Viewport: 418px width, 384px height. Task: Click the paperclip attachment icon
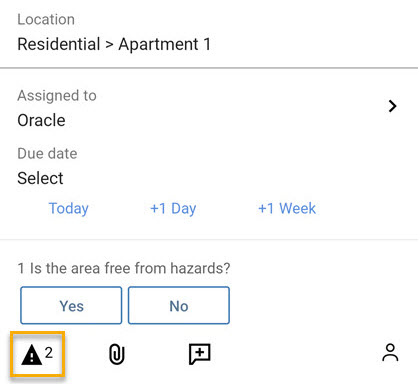click(117, 354)
